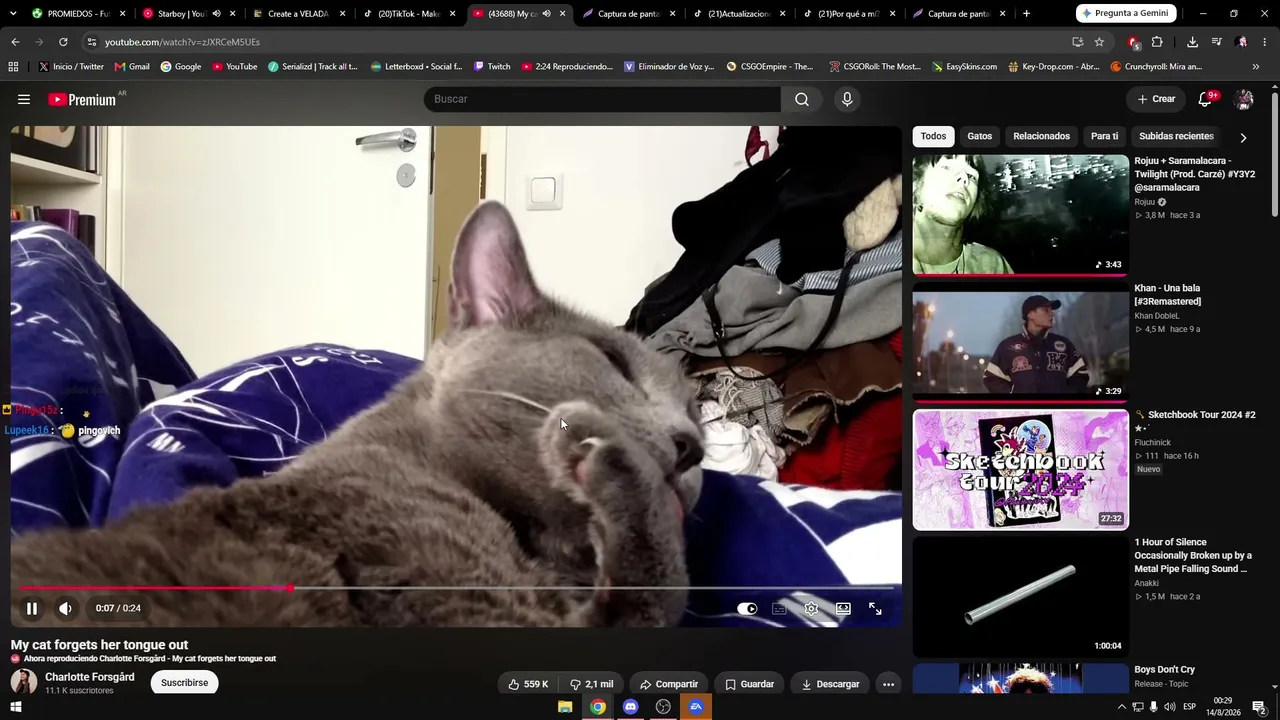
Task: Show more filter chips with the right arrow
Action: (x=1243, y=137)
